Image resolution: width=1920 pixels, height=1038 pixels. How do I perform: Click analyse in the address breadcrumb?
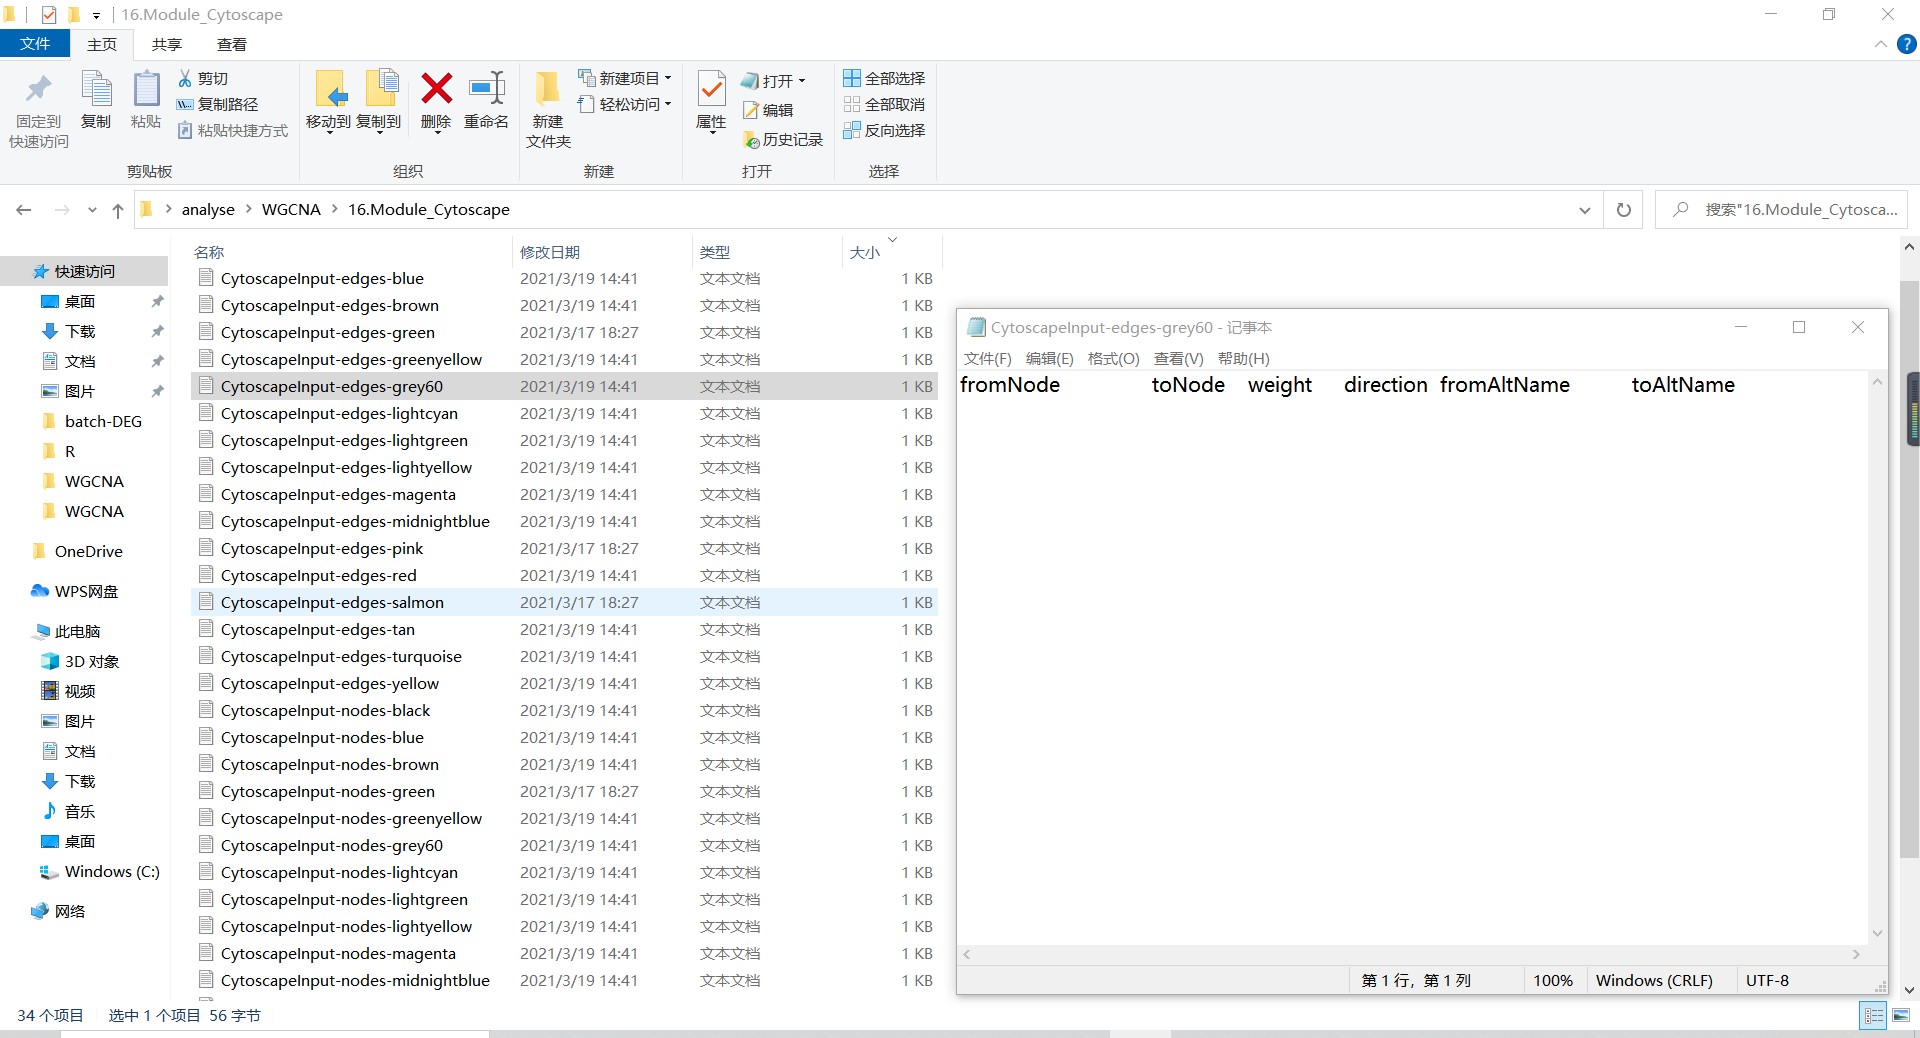208,209
